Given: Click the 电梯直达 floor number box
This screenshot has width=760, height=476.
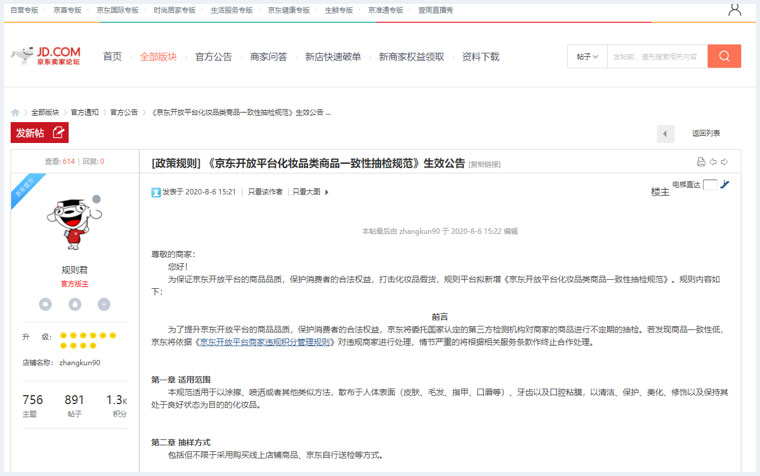Looking at the screenshot, I should pyautogui.click(x=710, y=185).
